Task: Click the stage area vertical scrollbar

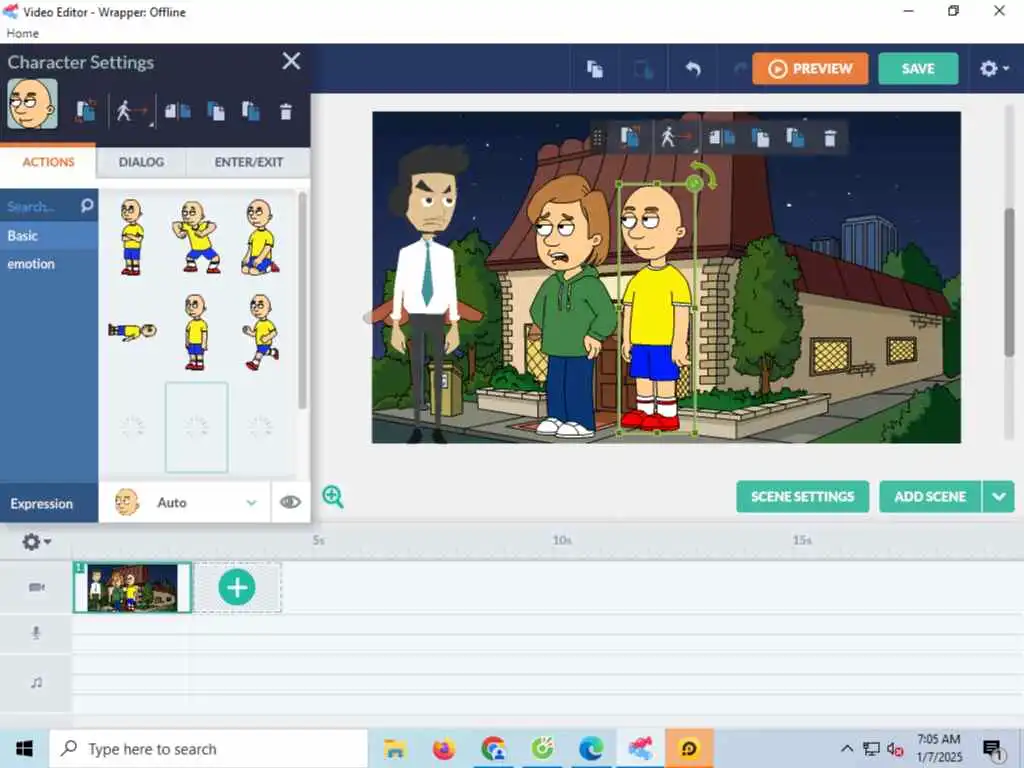Action: pos(1009,282)
